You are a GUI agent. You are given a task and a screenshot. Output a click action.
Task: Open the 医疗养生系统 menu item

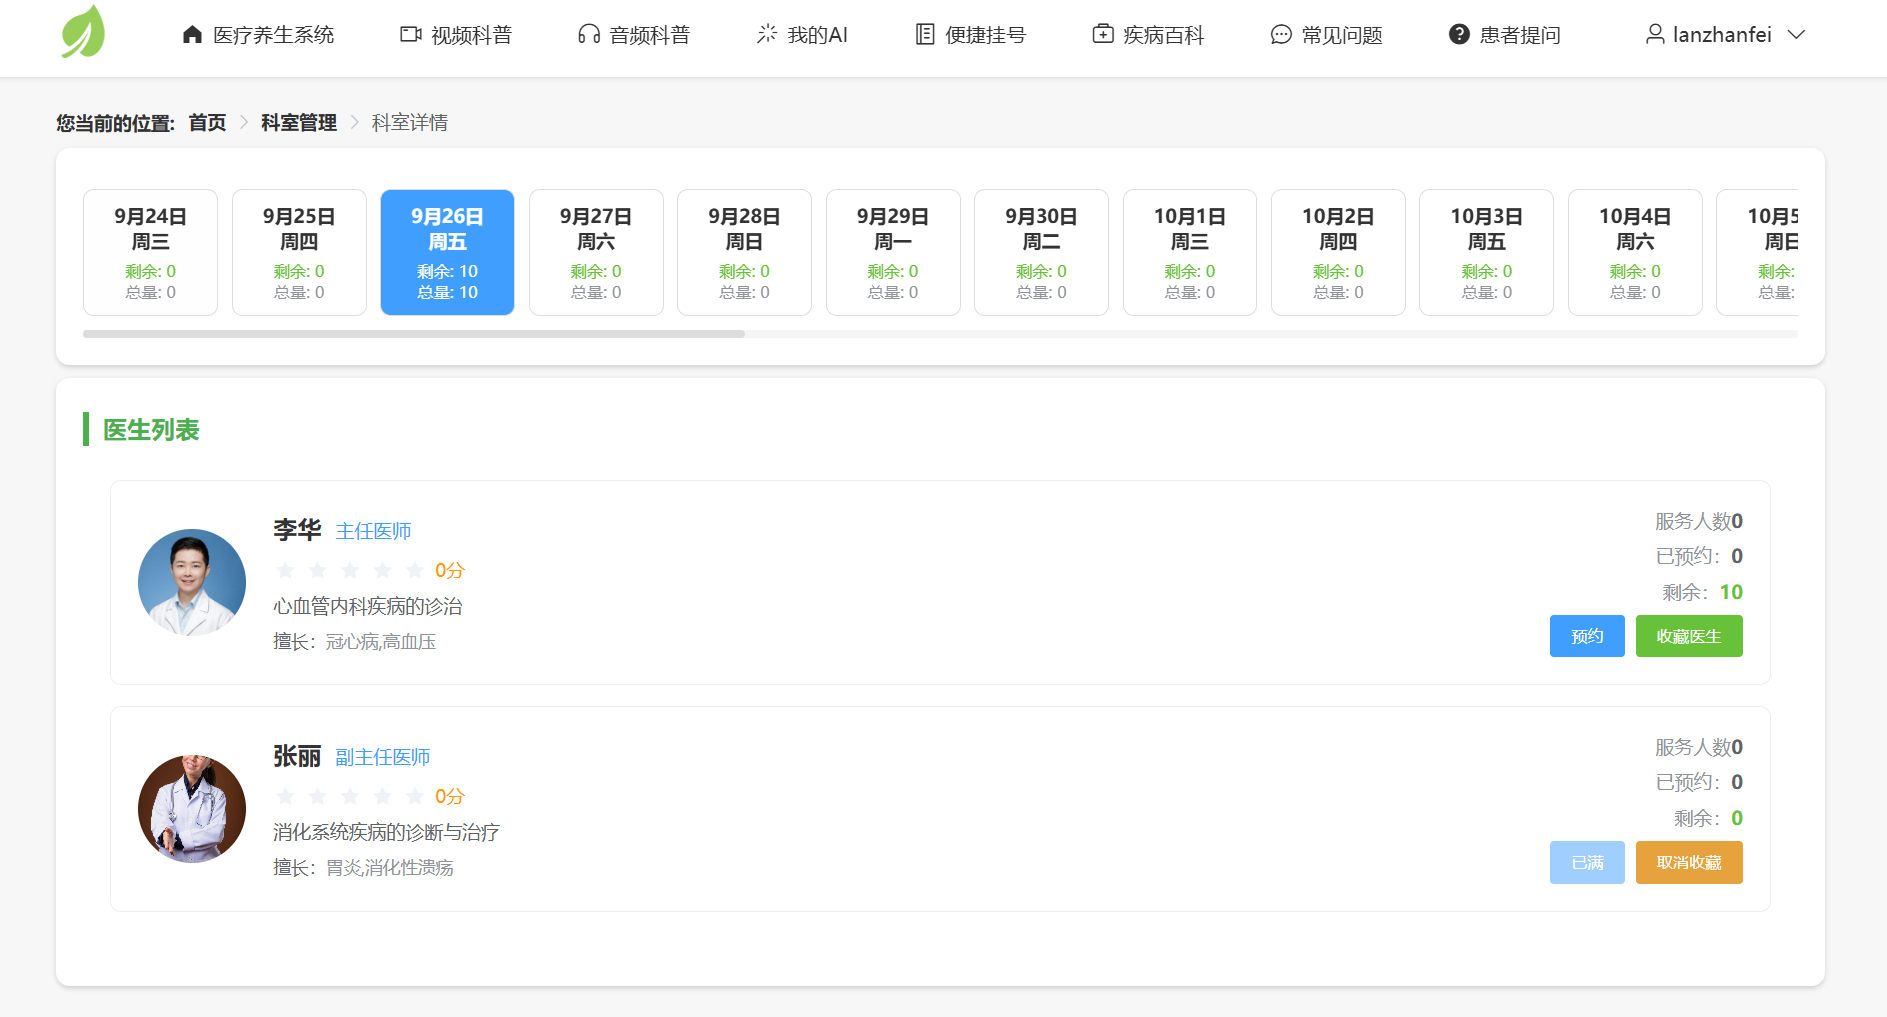point(258,35)
